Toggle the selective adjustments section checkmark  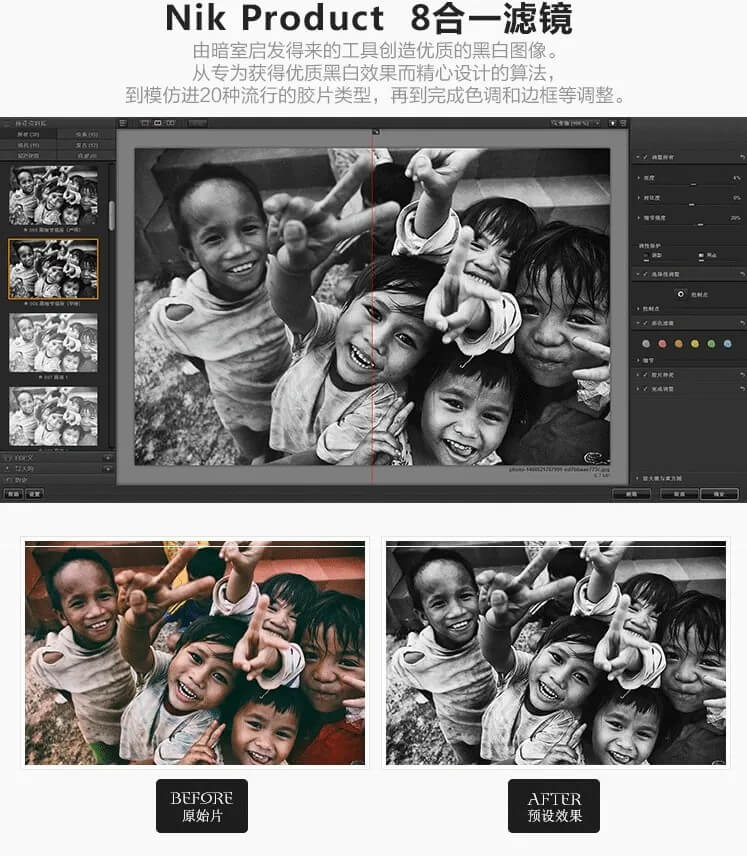pos(645,274)
